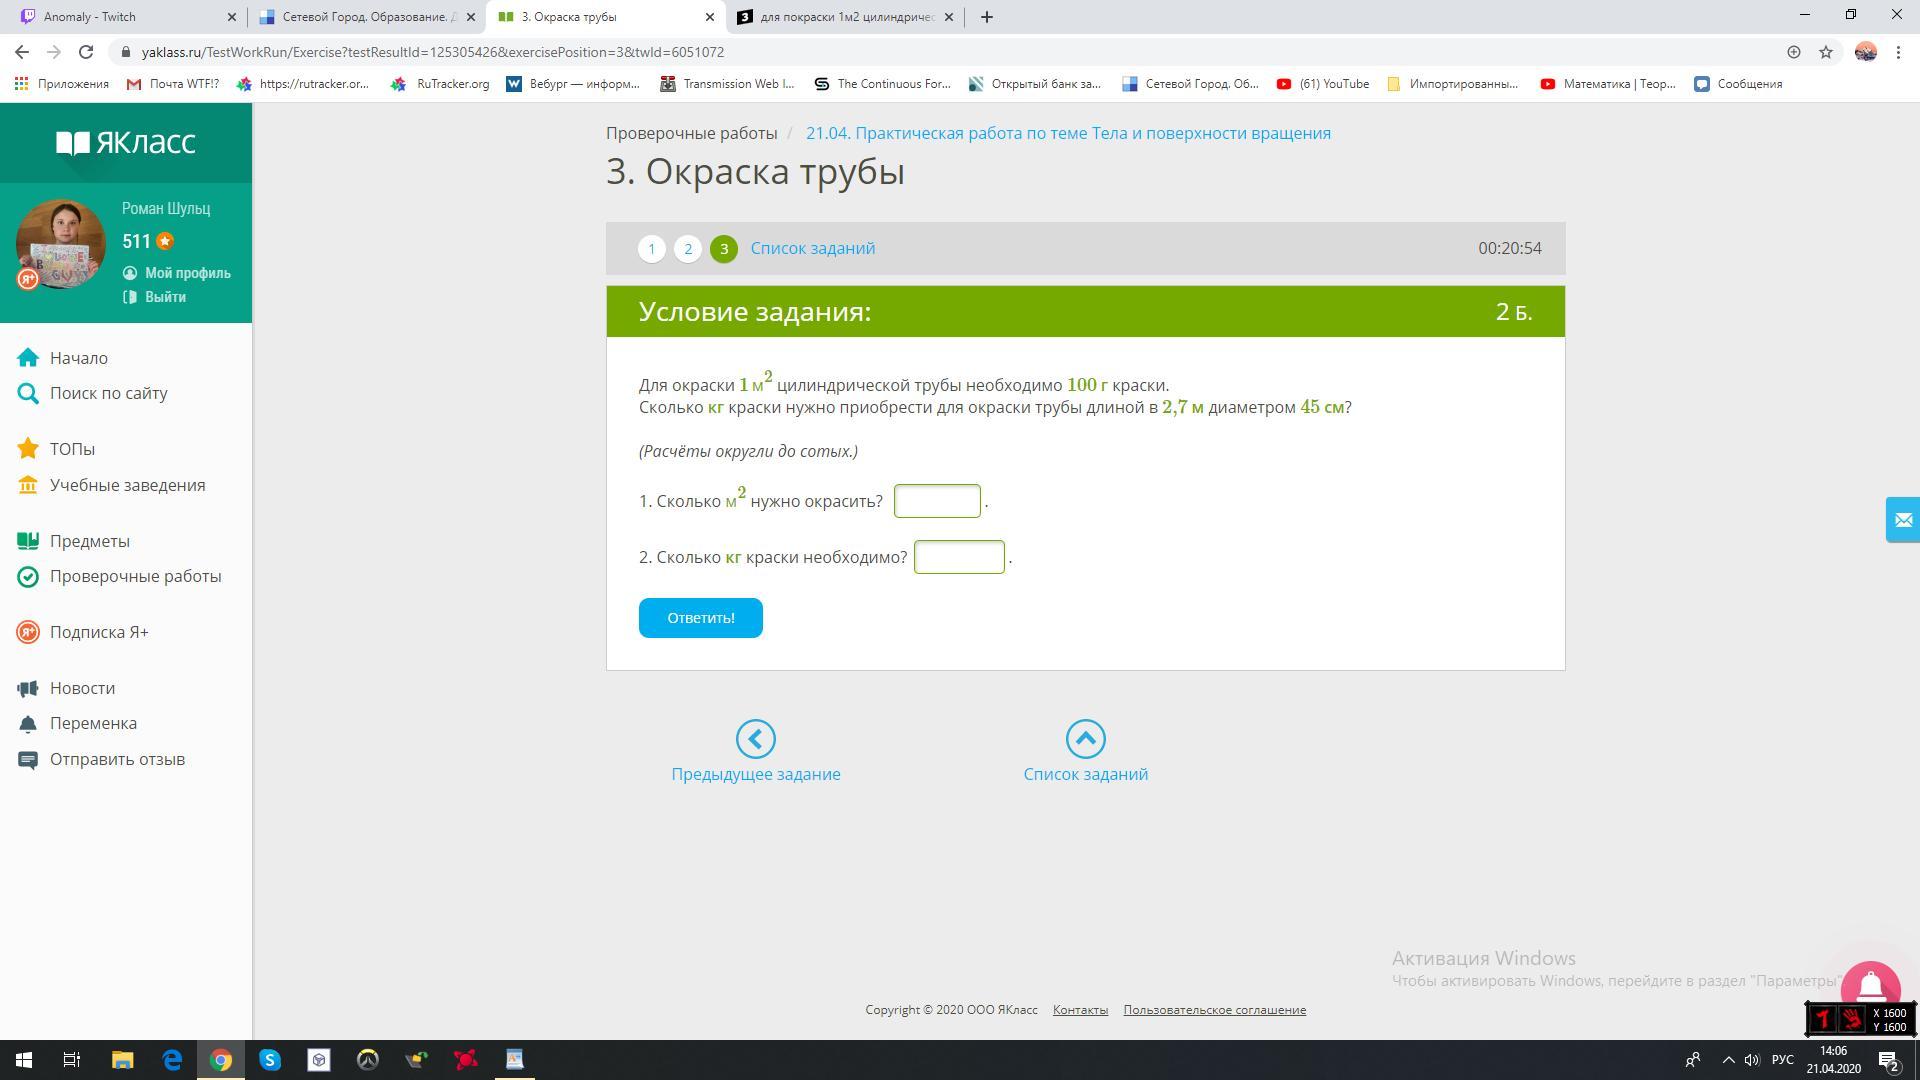
Task: Focus the kg of paint answer field
Action: (958, 557)
